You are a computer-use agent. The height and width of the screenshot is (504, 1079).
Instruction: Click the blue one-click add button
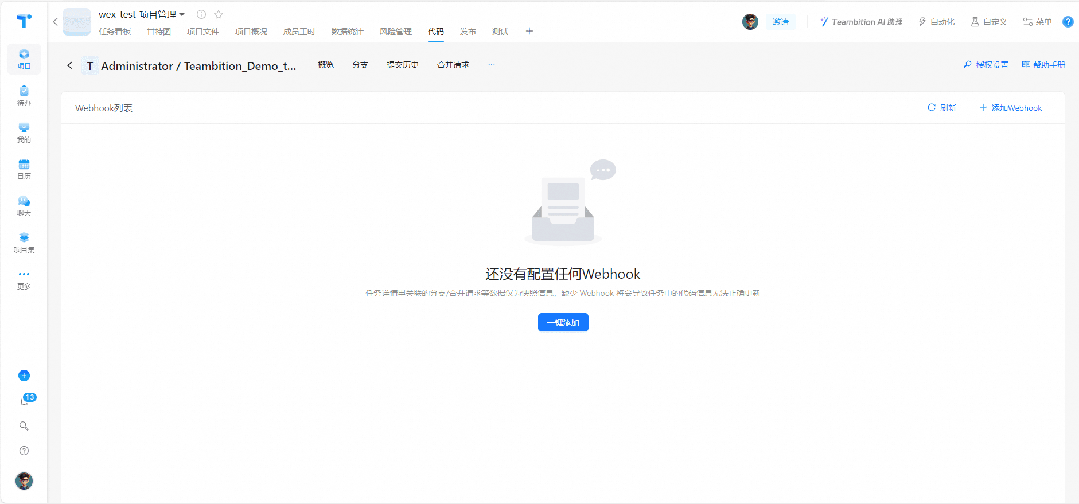[563, 322]
